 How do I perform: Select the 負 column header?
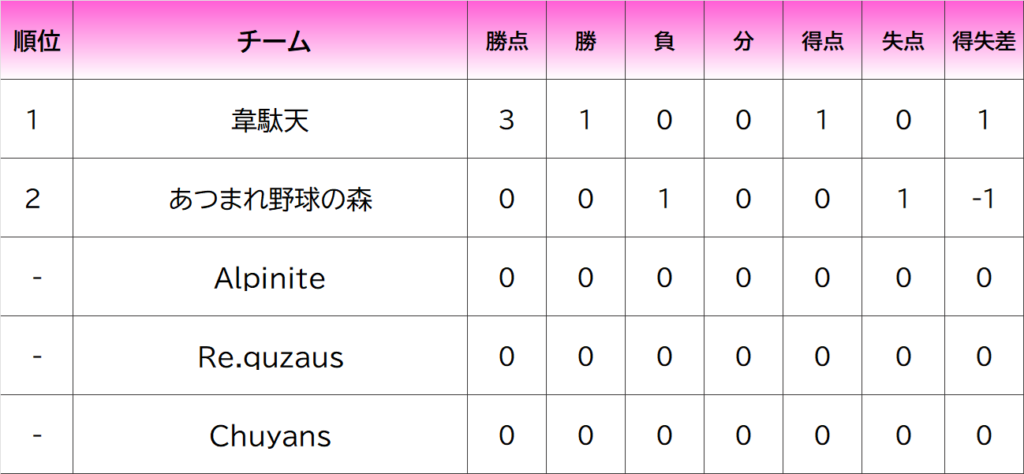pyautogui.click(x=664, y=41)
